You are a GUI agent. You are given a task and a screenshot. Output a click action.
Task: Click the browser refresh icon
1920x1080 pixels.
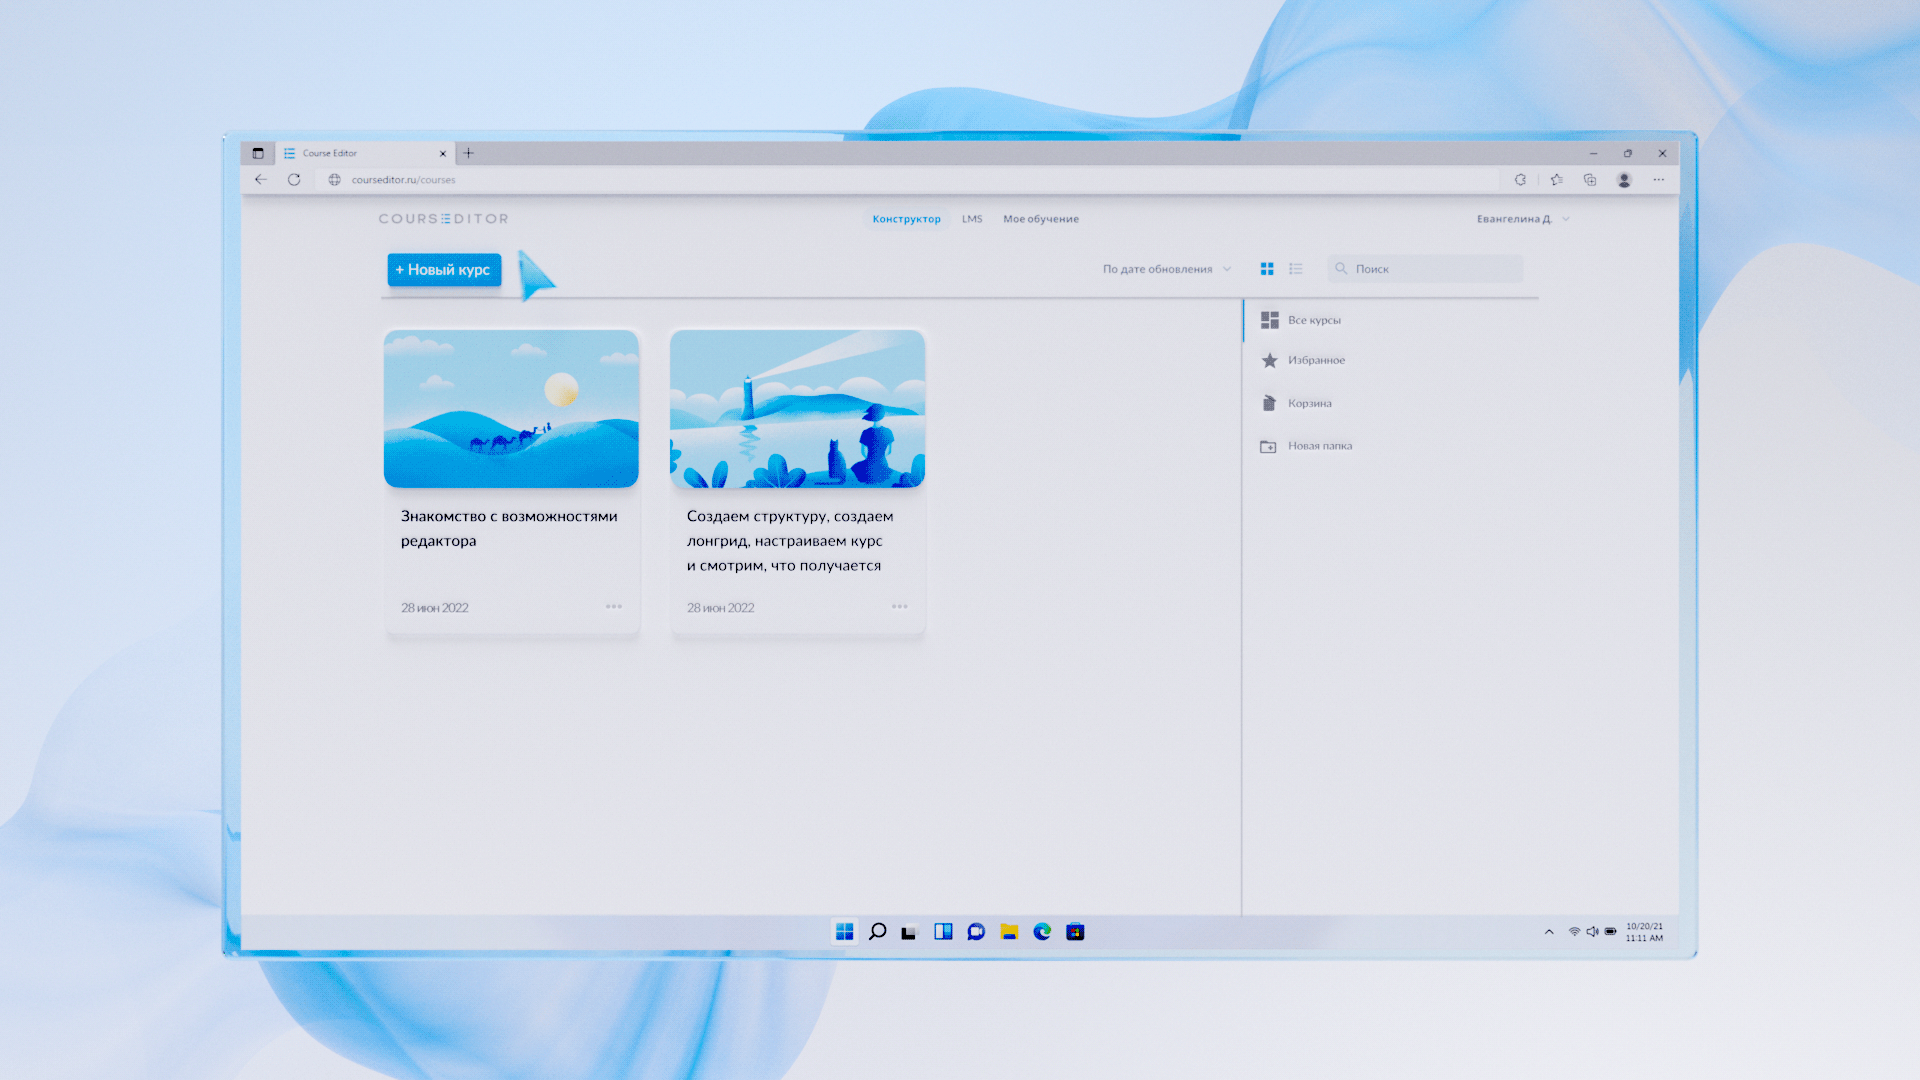(294, 180)
